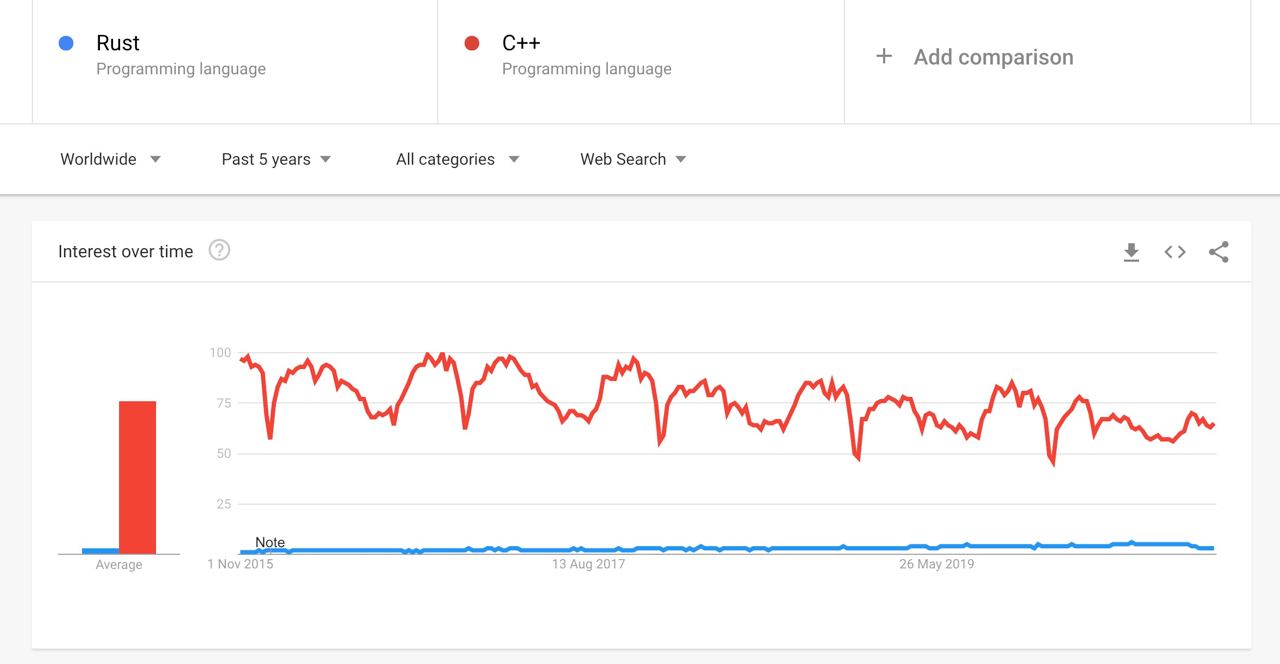This screenshot has height=664, width=1280.
Task: Click the blue Rust average bar
Action: click(100, 550)
